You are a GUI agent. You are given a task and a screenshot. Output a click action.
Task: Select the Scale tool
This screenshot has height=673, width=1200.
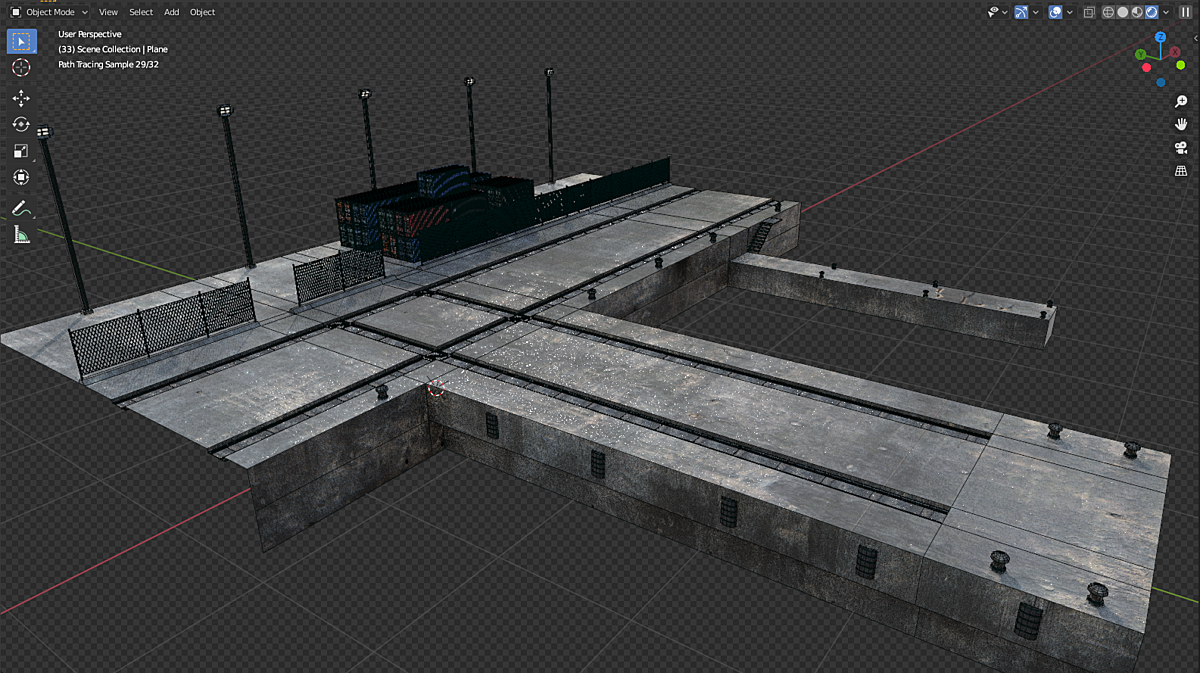(x=20, y=150)
